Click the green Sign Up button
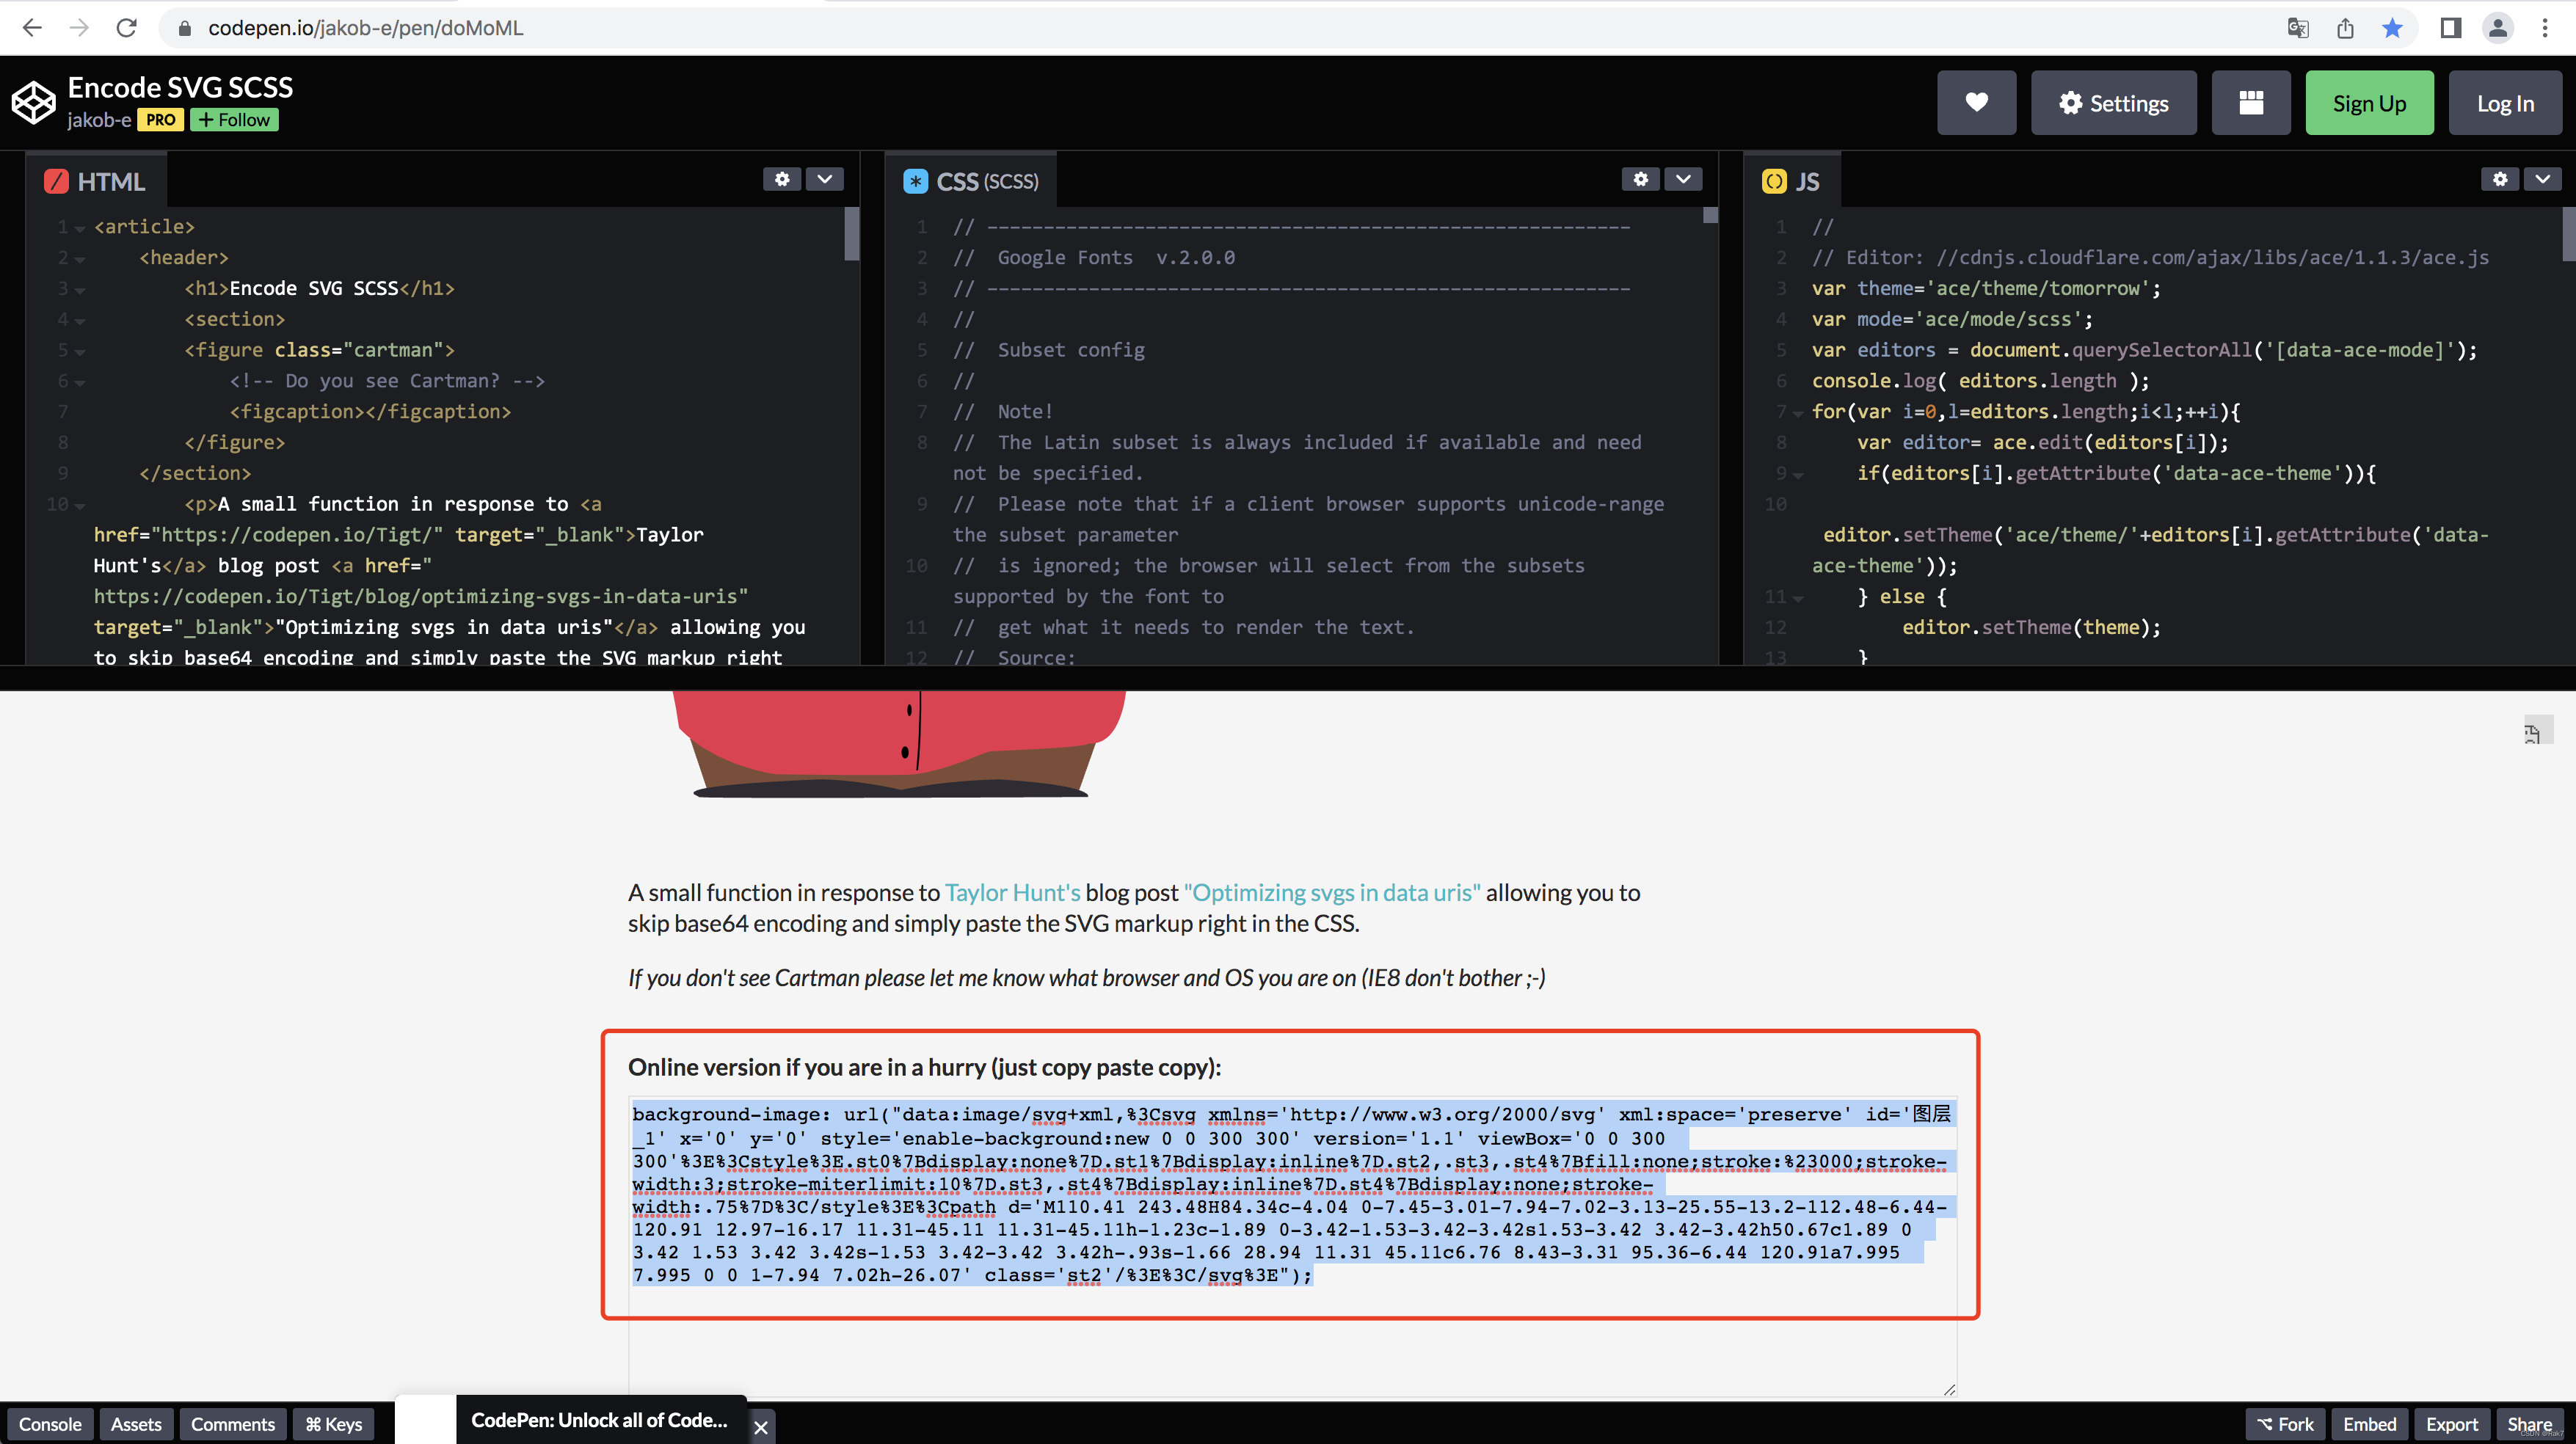The width and height of the screenshot is (2576, 1444). pos(2369,103)
